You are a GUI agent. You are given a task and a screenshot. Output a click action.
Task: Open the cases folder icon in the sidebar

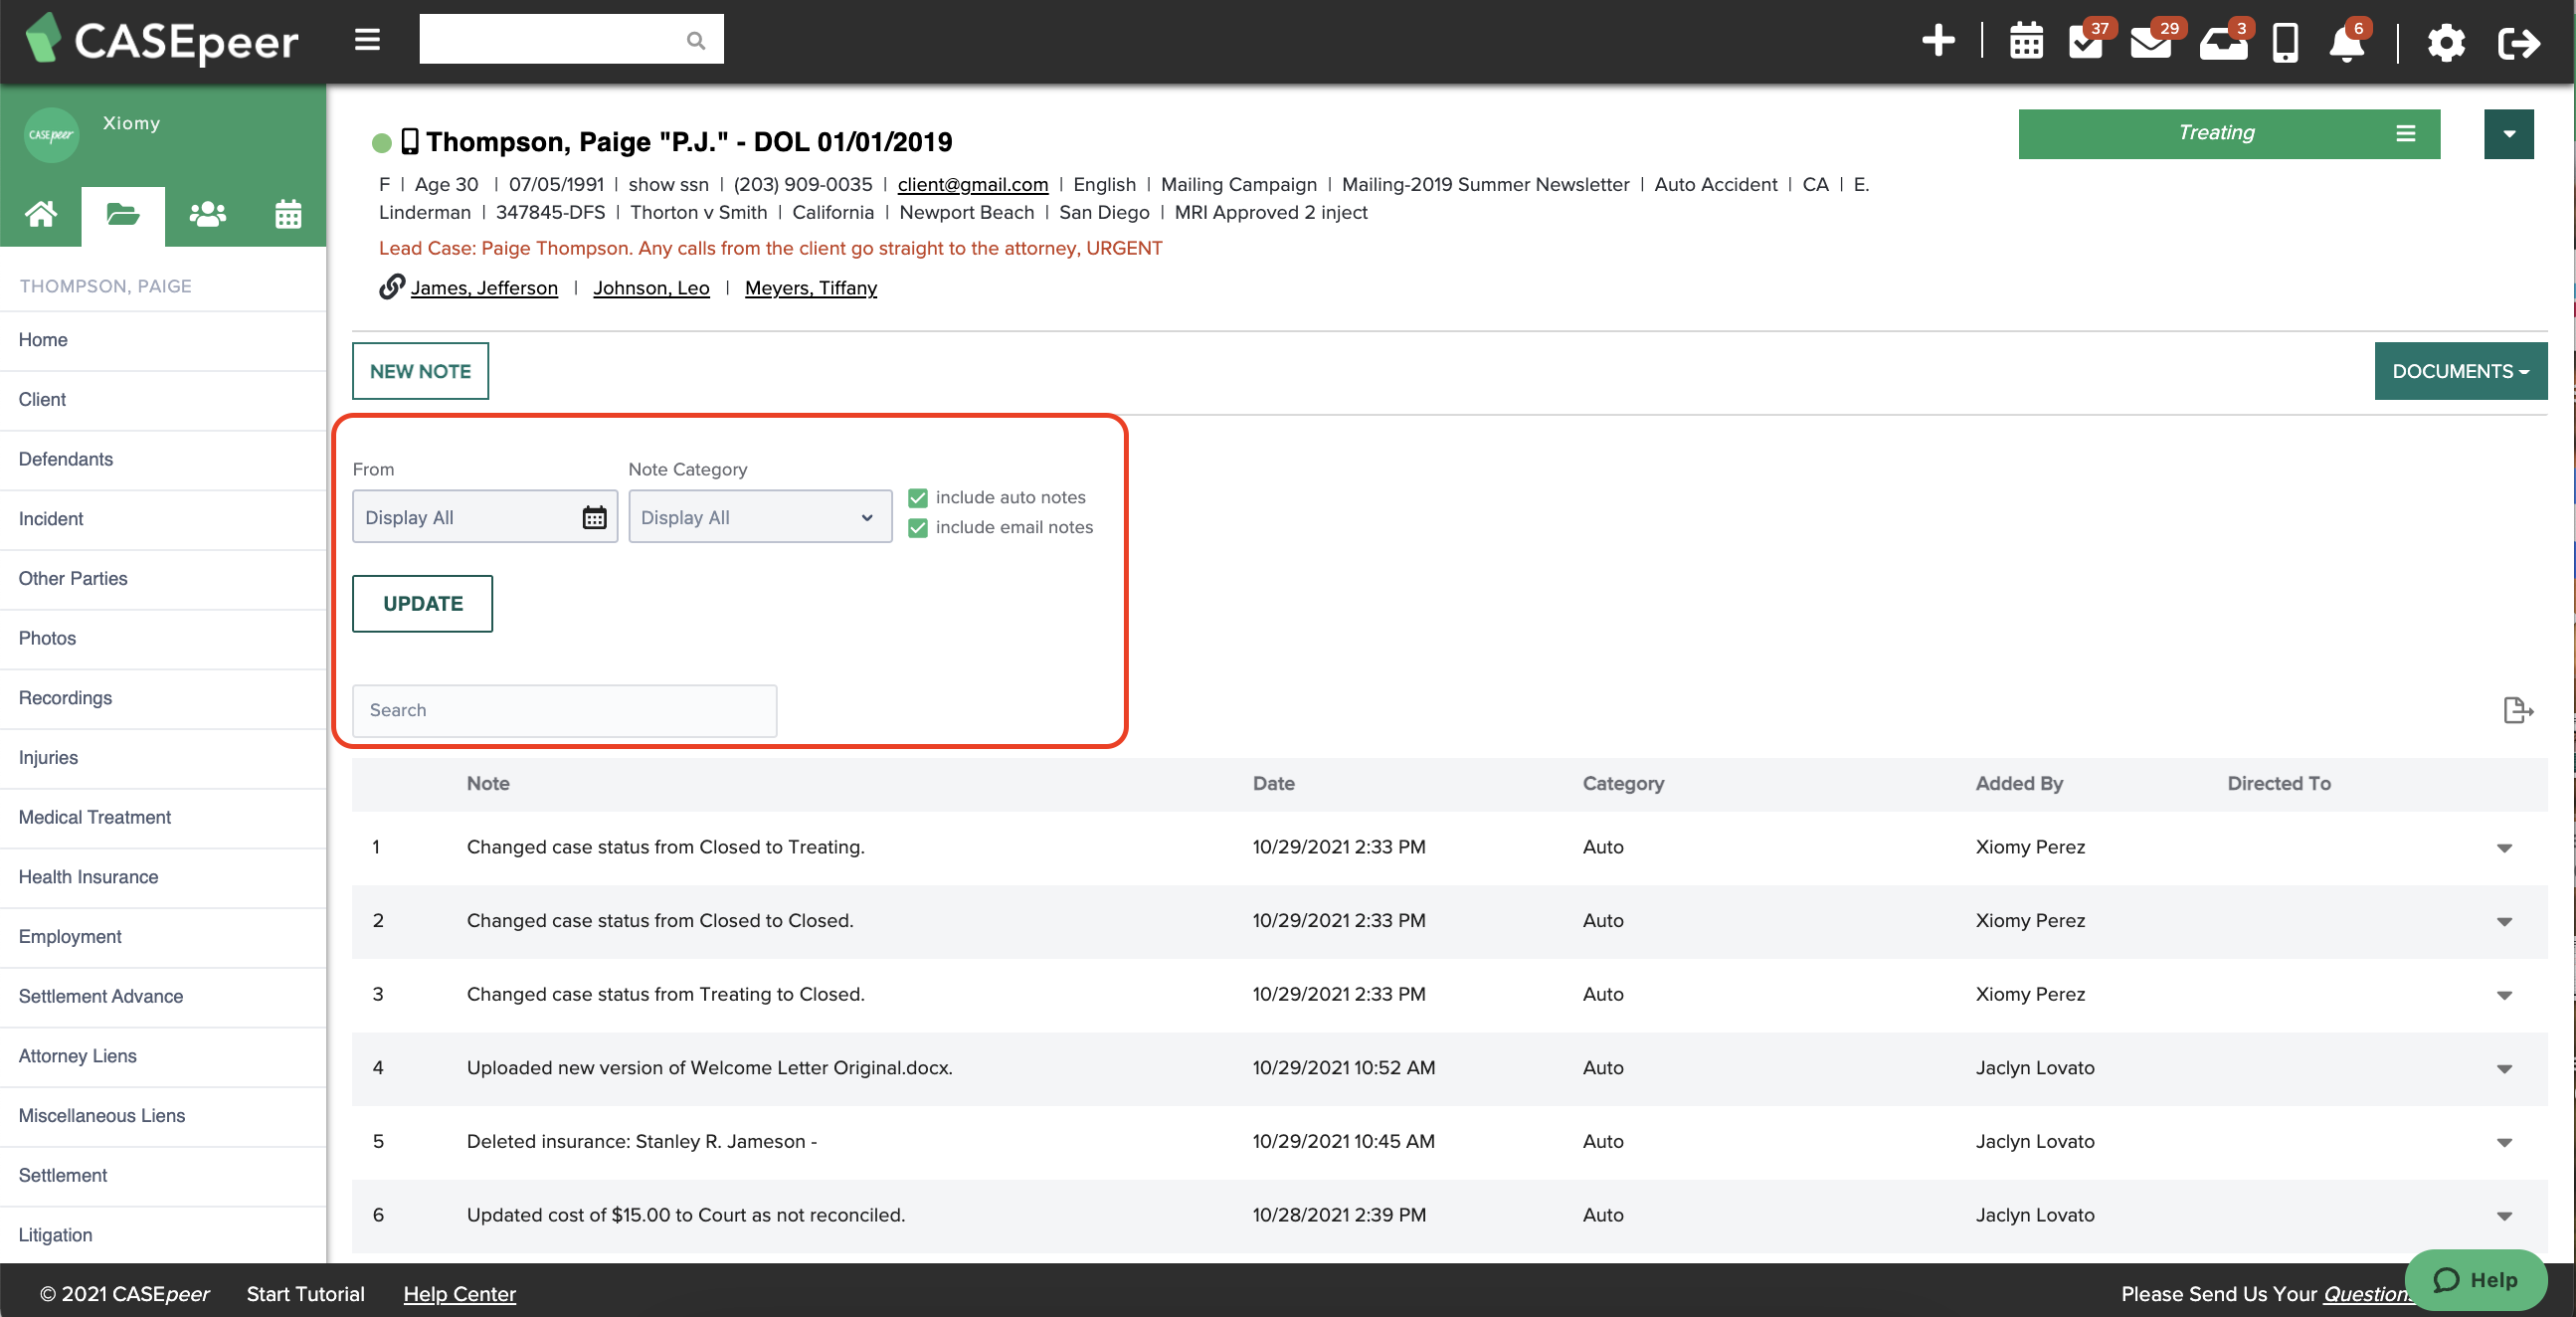[x=122, y=215]
